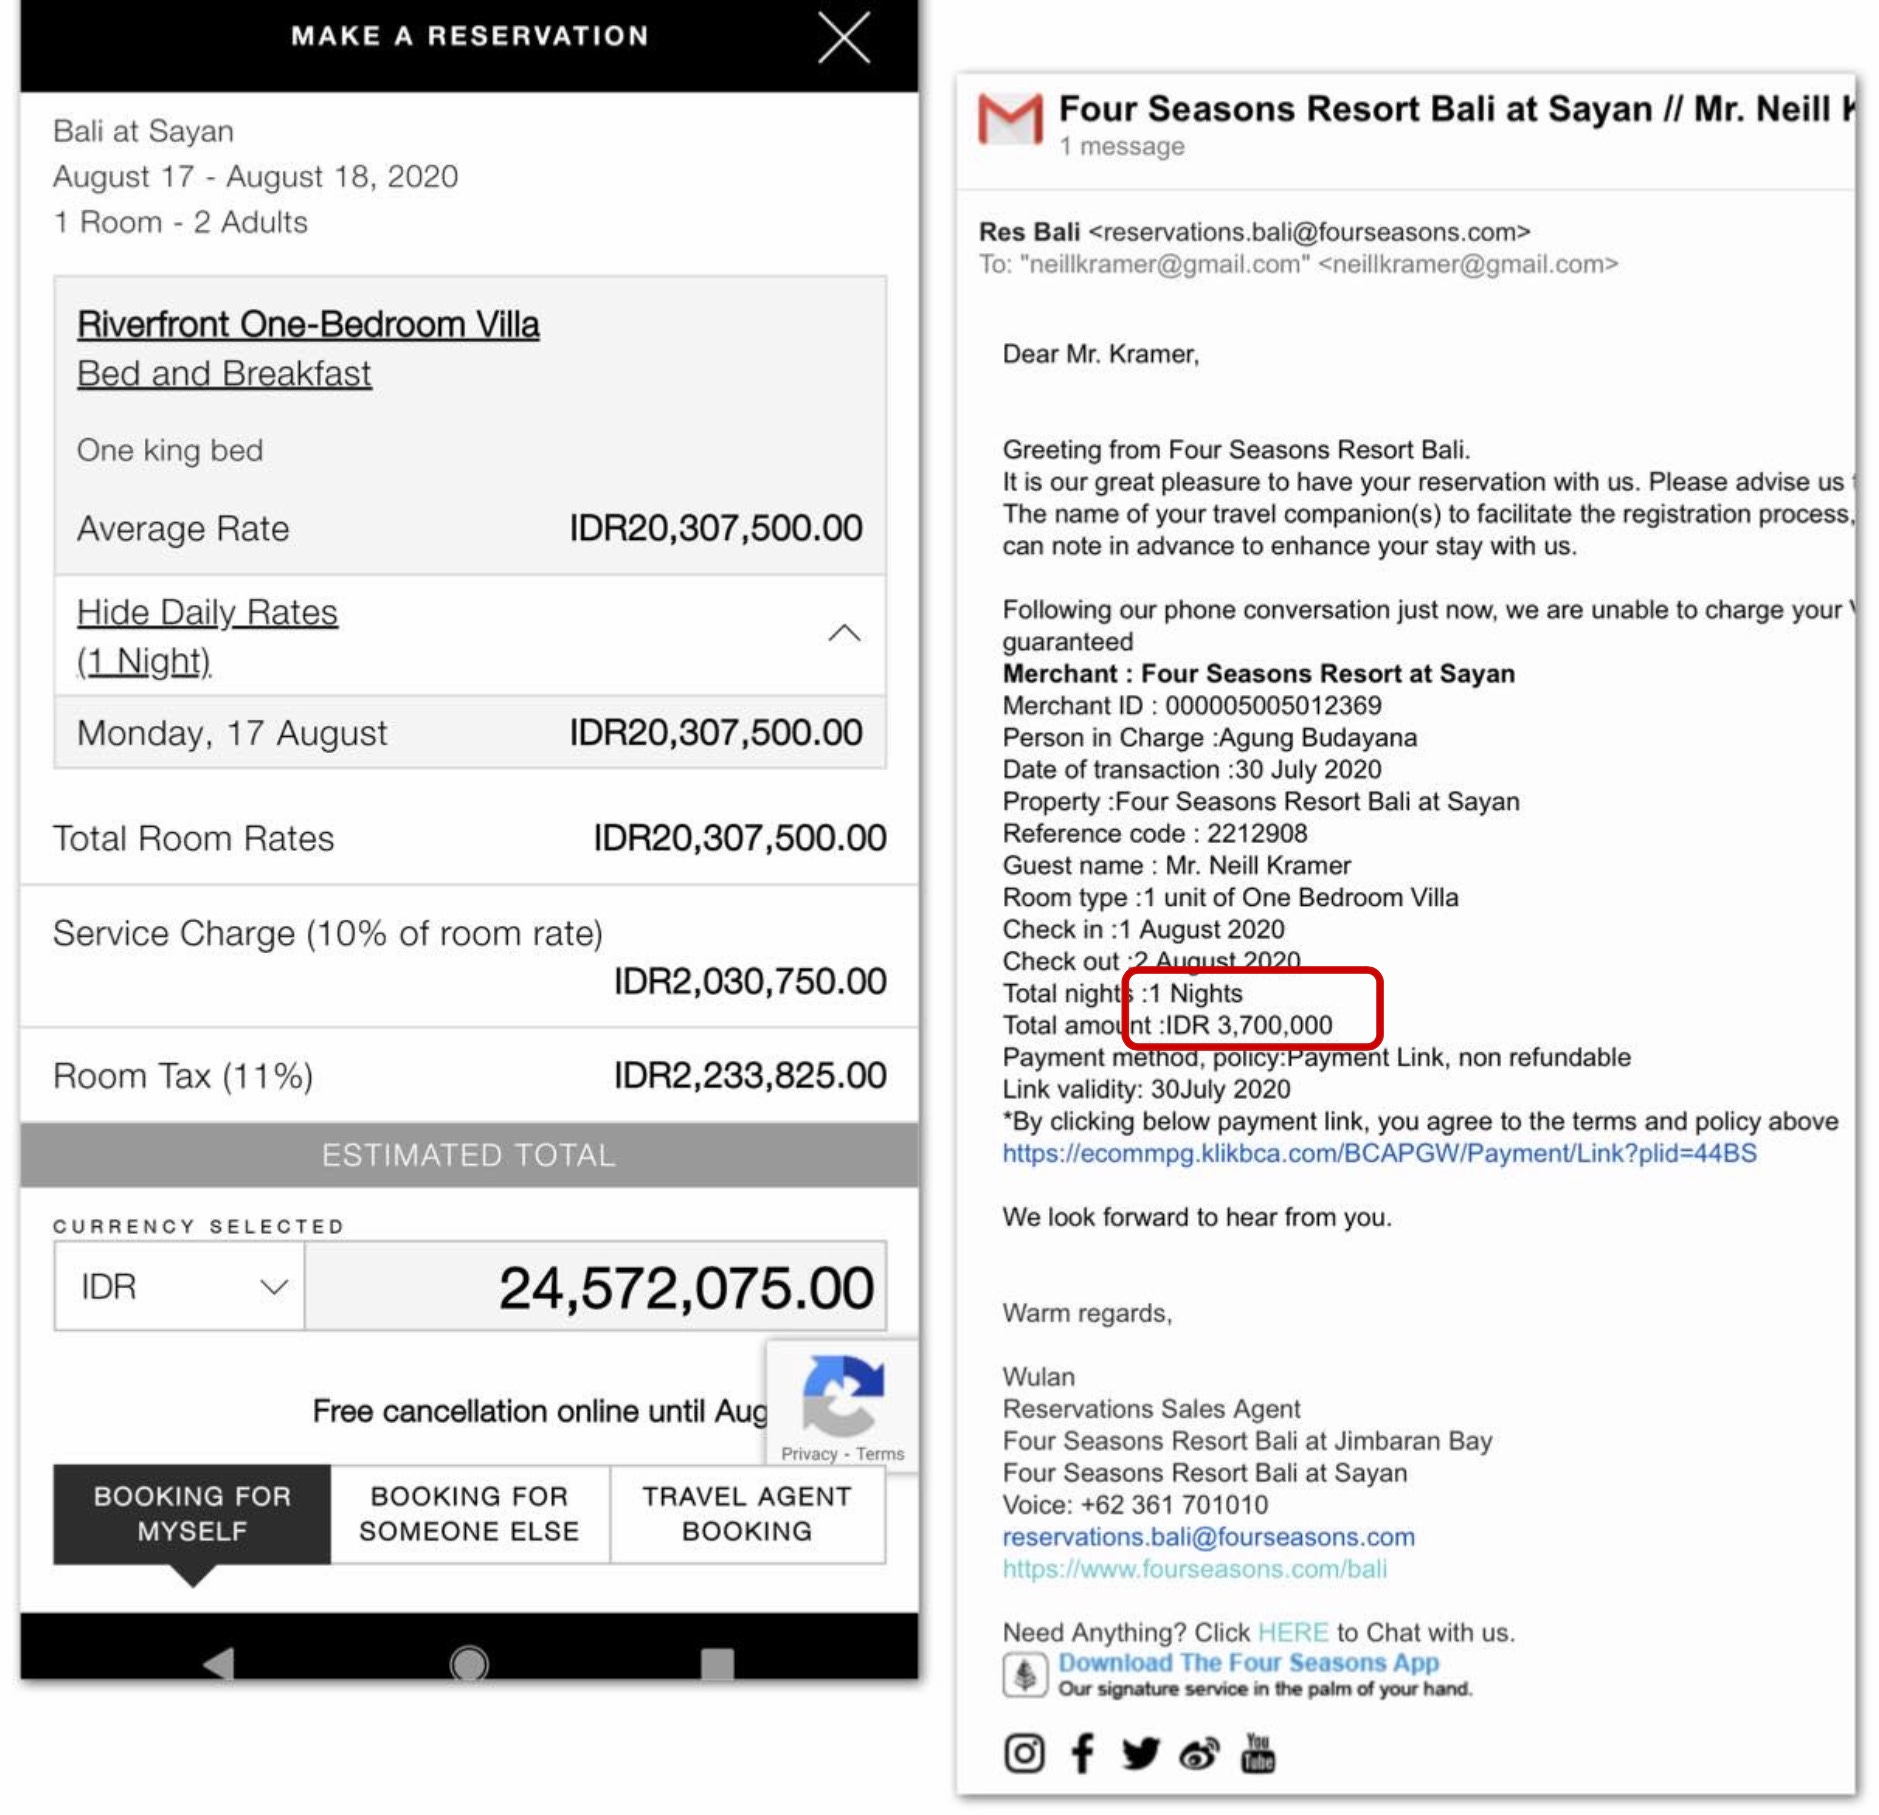Open the Facebook social icon
Viewport: 1879px width, 1815px height.
[x=1082, y=1753]
